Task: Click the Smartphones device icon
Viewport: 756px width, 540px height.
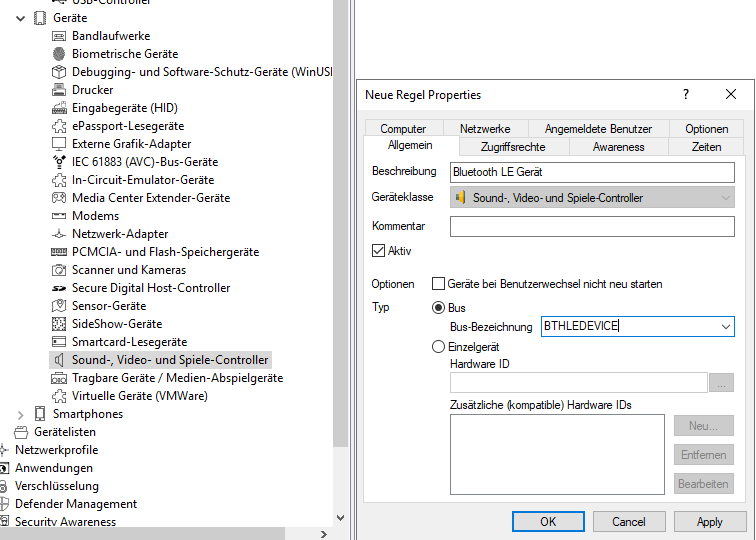Action: click(x=40, y=414)
